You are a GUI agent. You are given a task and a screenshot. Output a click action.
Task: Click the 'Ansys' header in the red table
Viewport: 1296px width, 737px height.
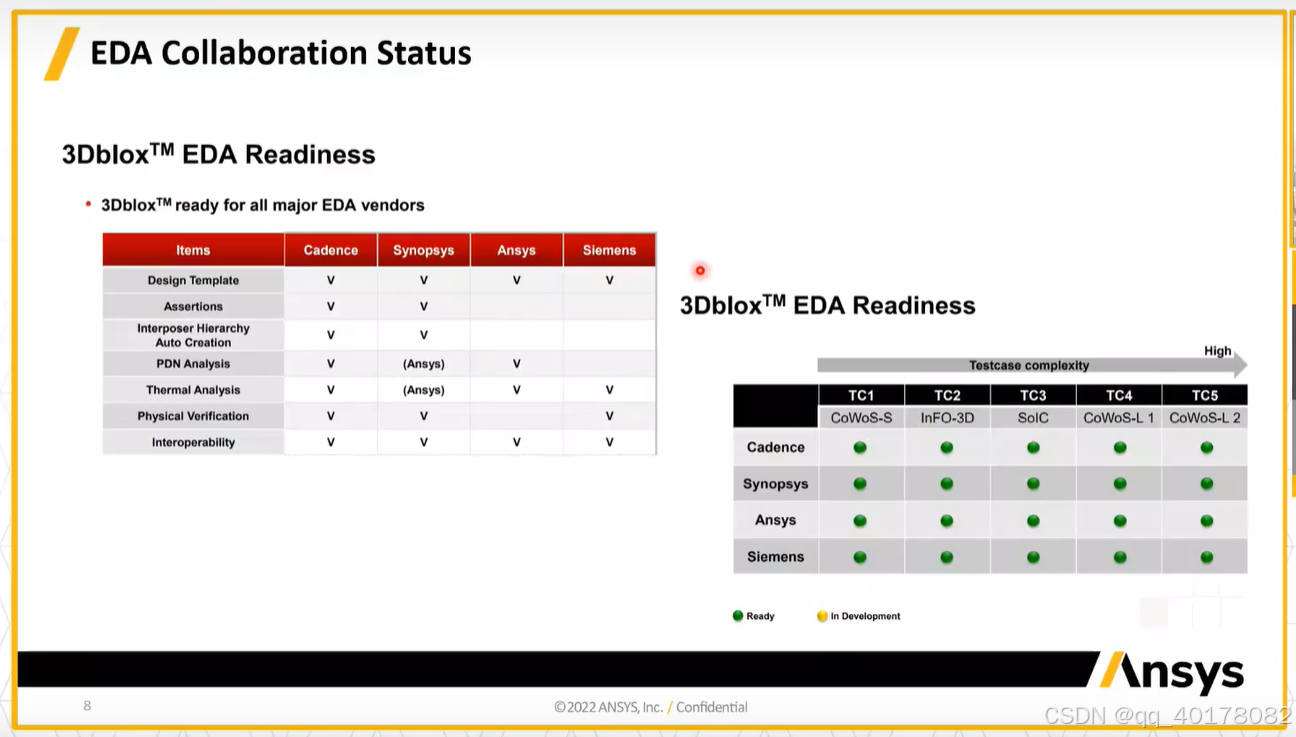coord(517,250)
